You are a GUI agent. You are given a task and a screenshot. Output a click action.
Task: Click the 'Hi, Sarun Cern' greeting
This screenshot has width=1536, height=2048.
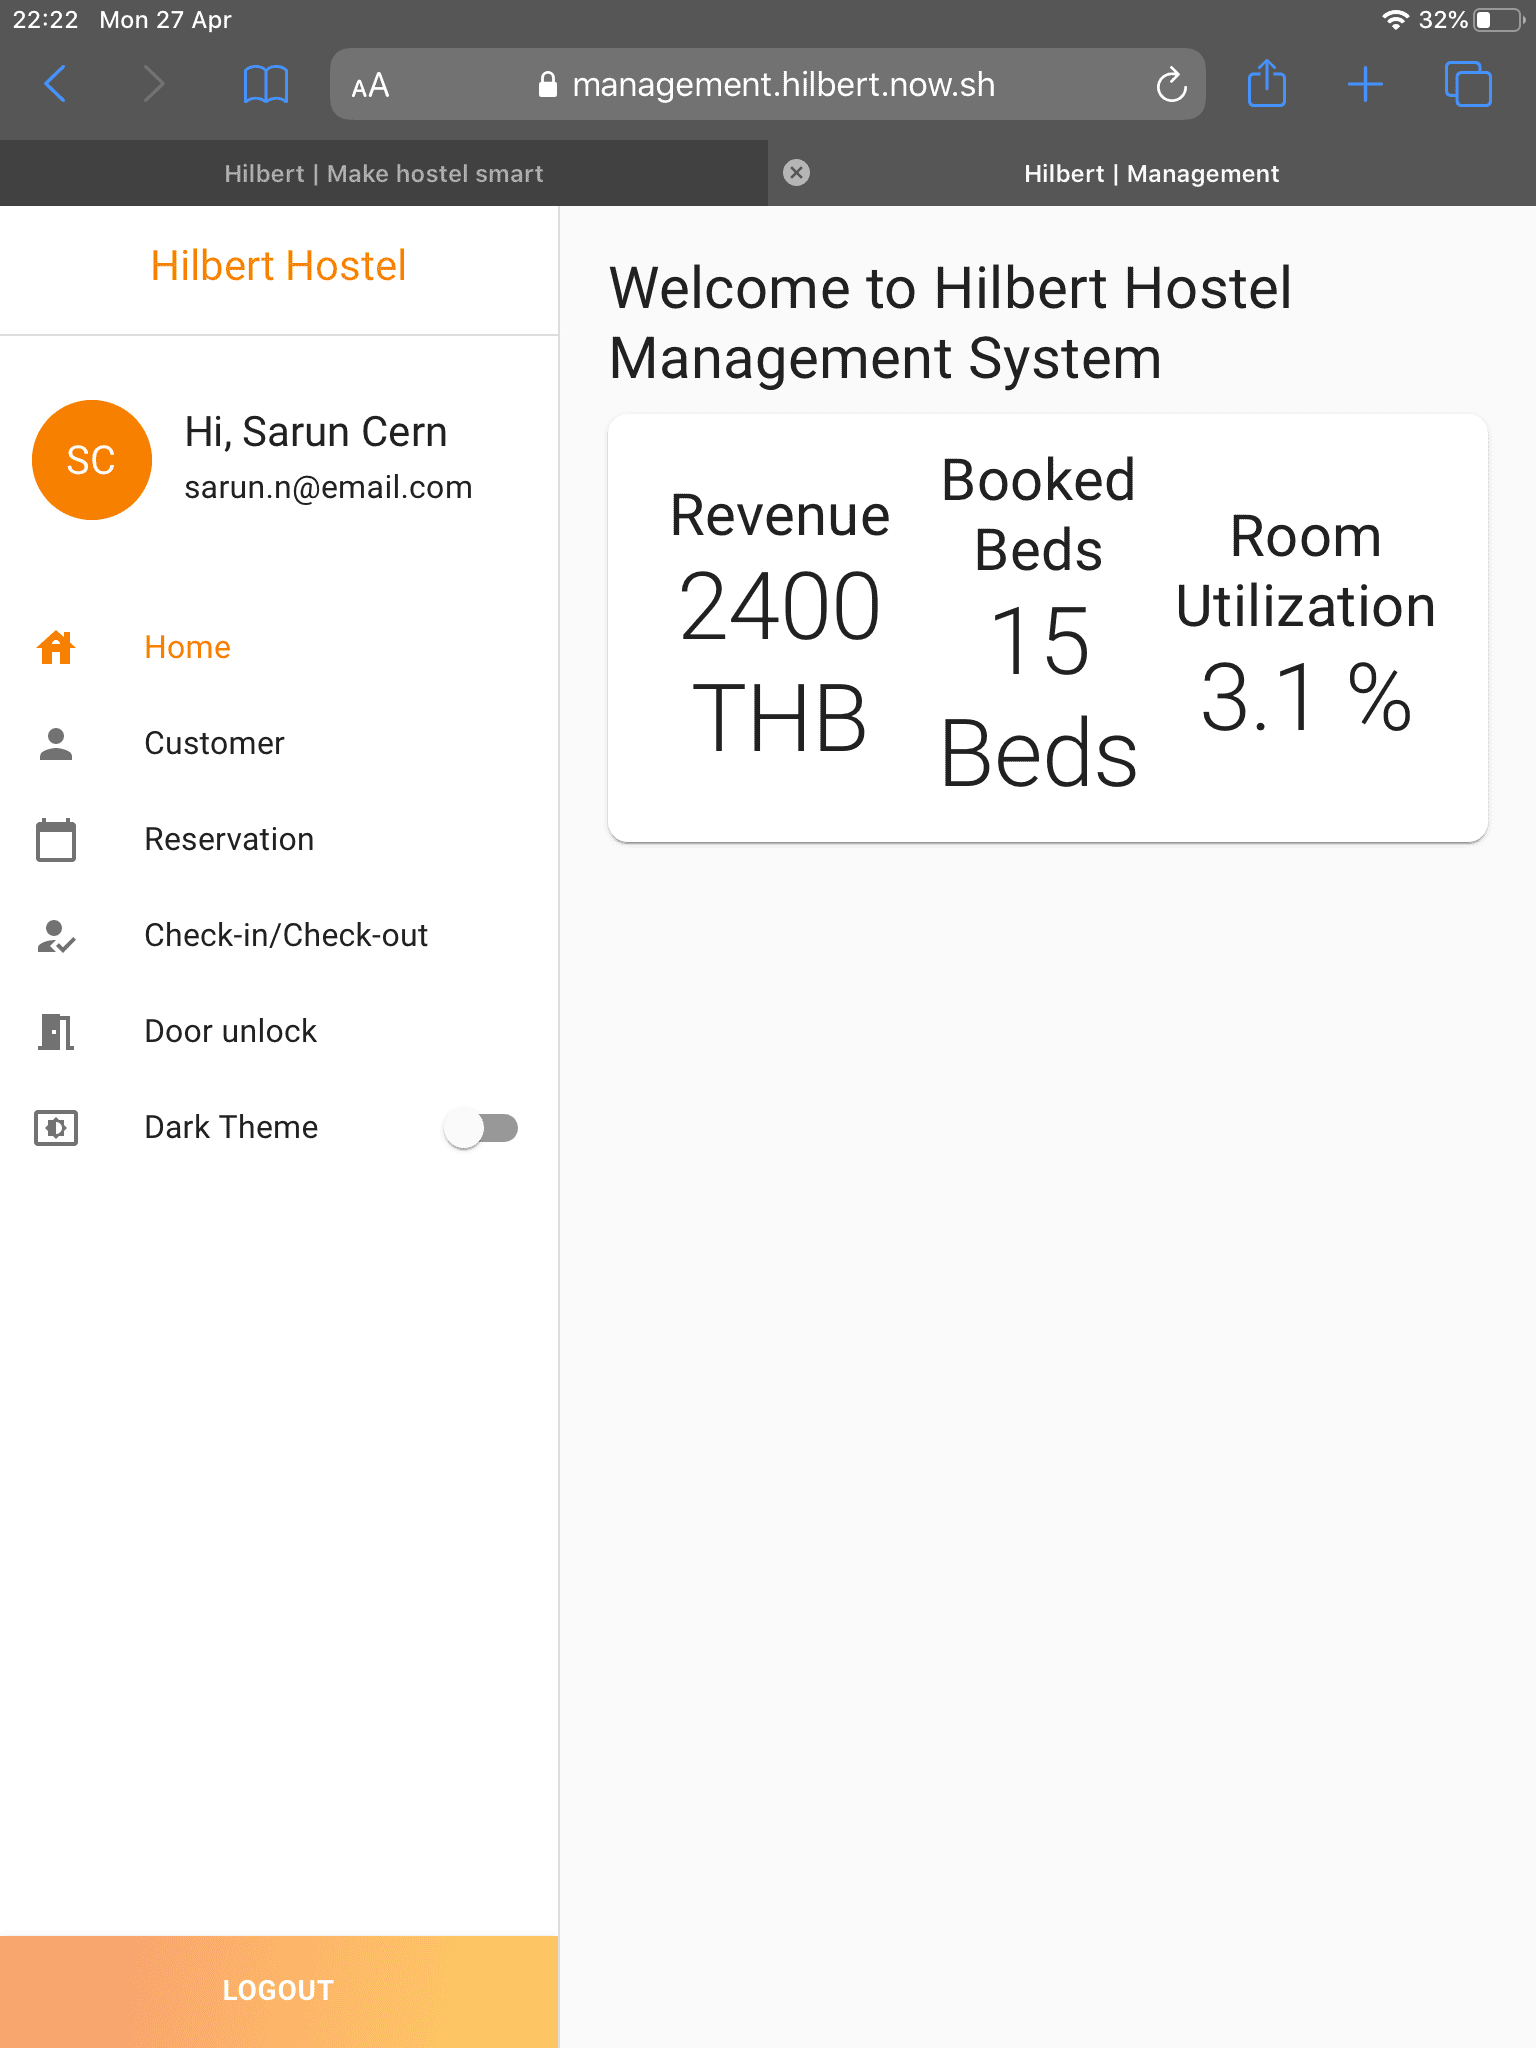(x=316, y=432)
